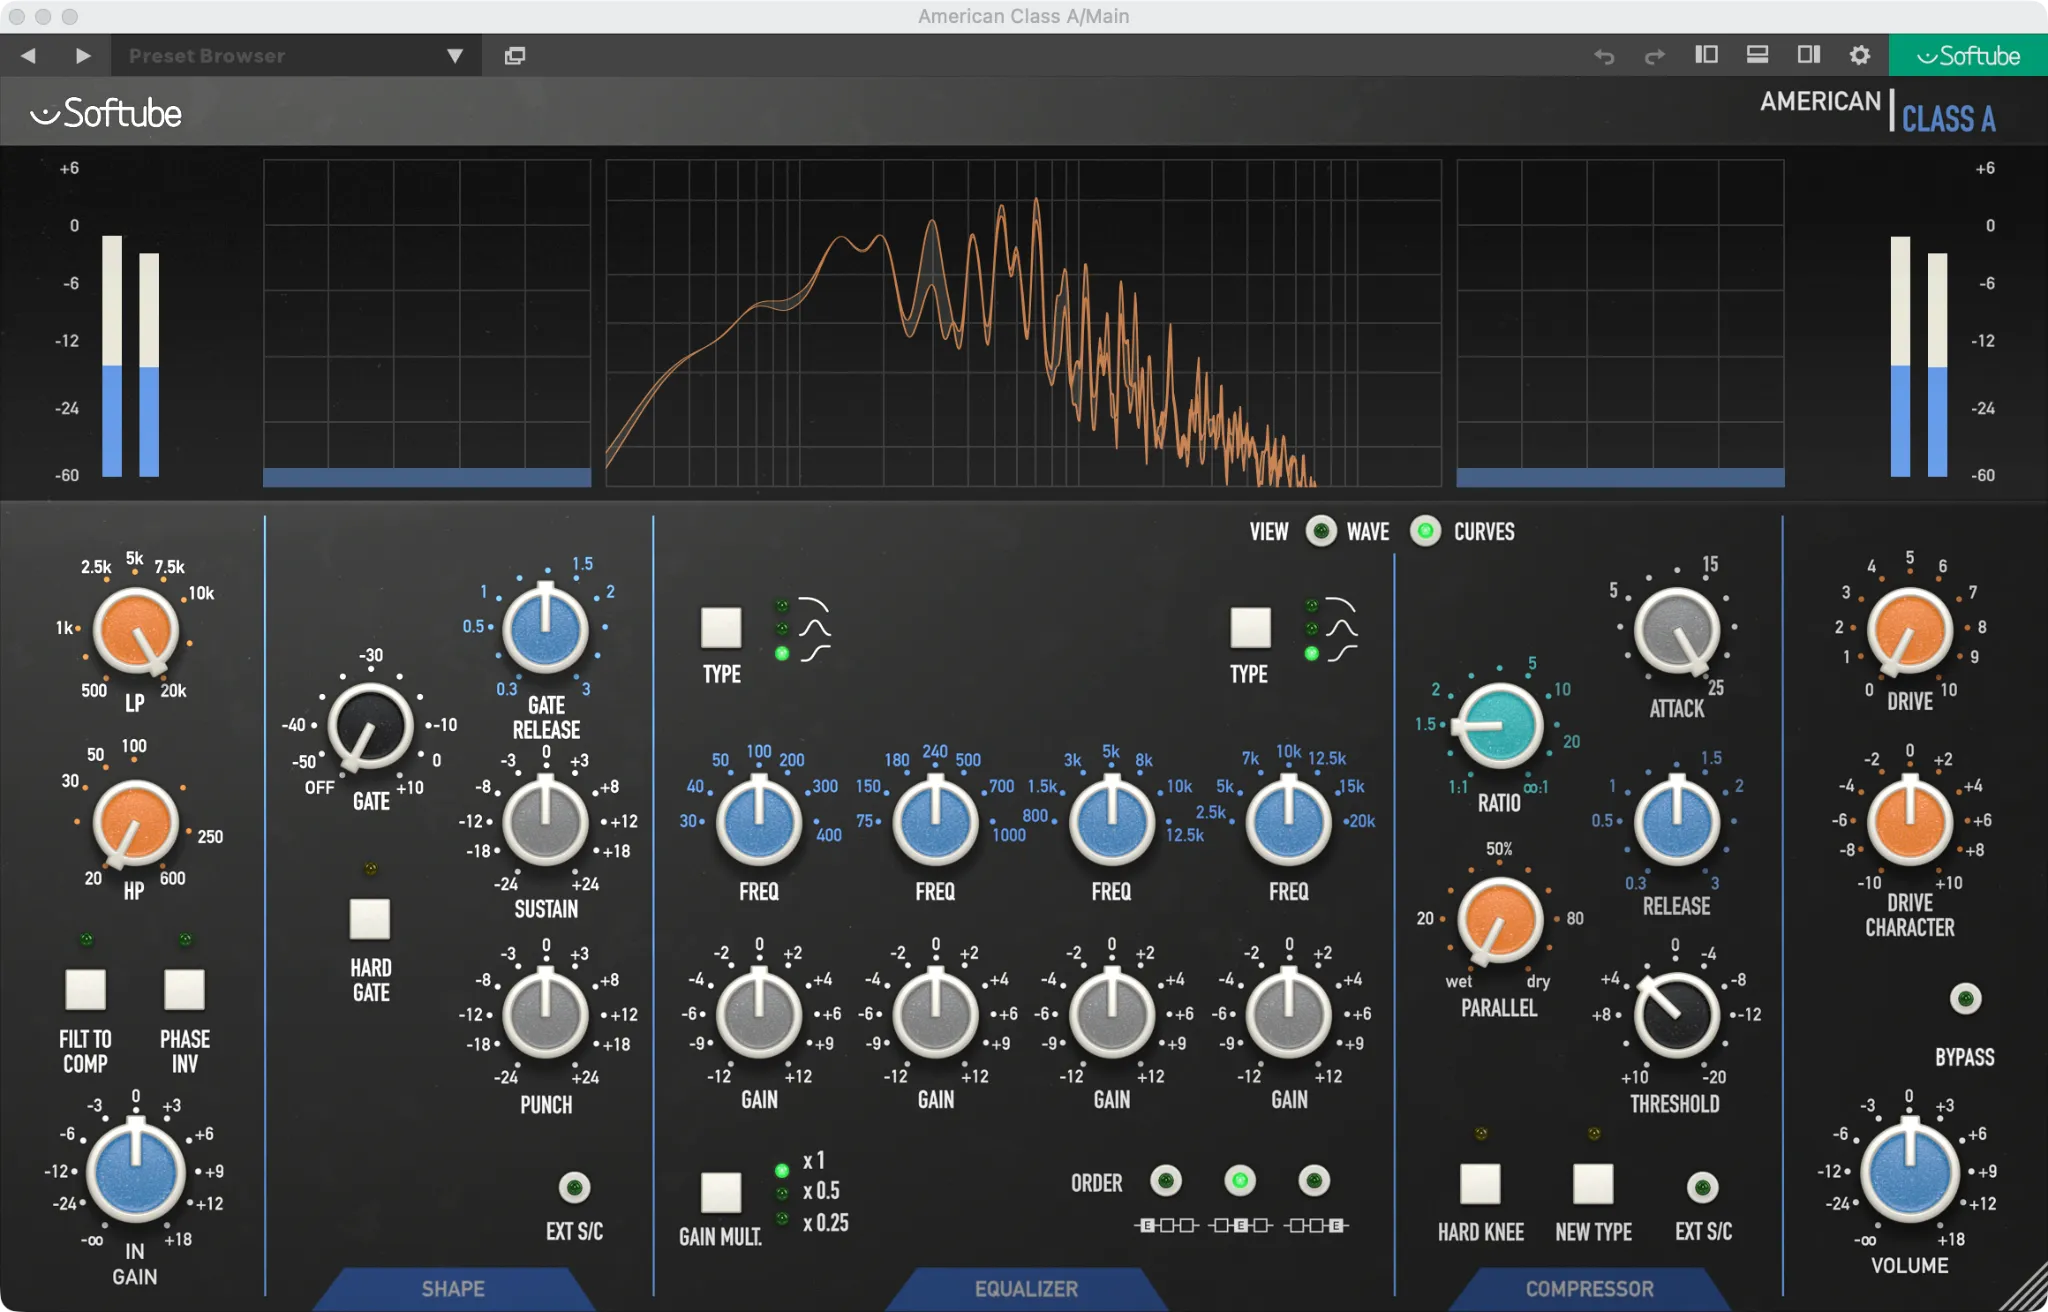Select the first ORDER routing button
This screenshot has width=2048, height=1312.
[1166, 1181]
